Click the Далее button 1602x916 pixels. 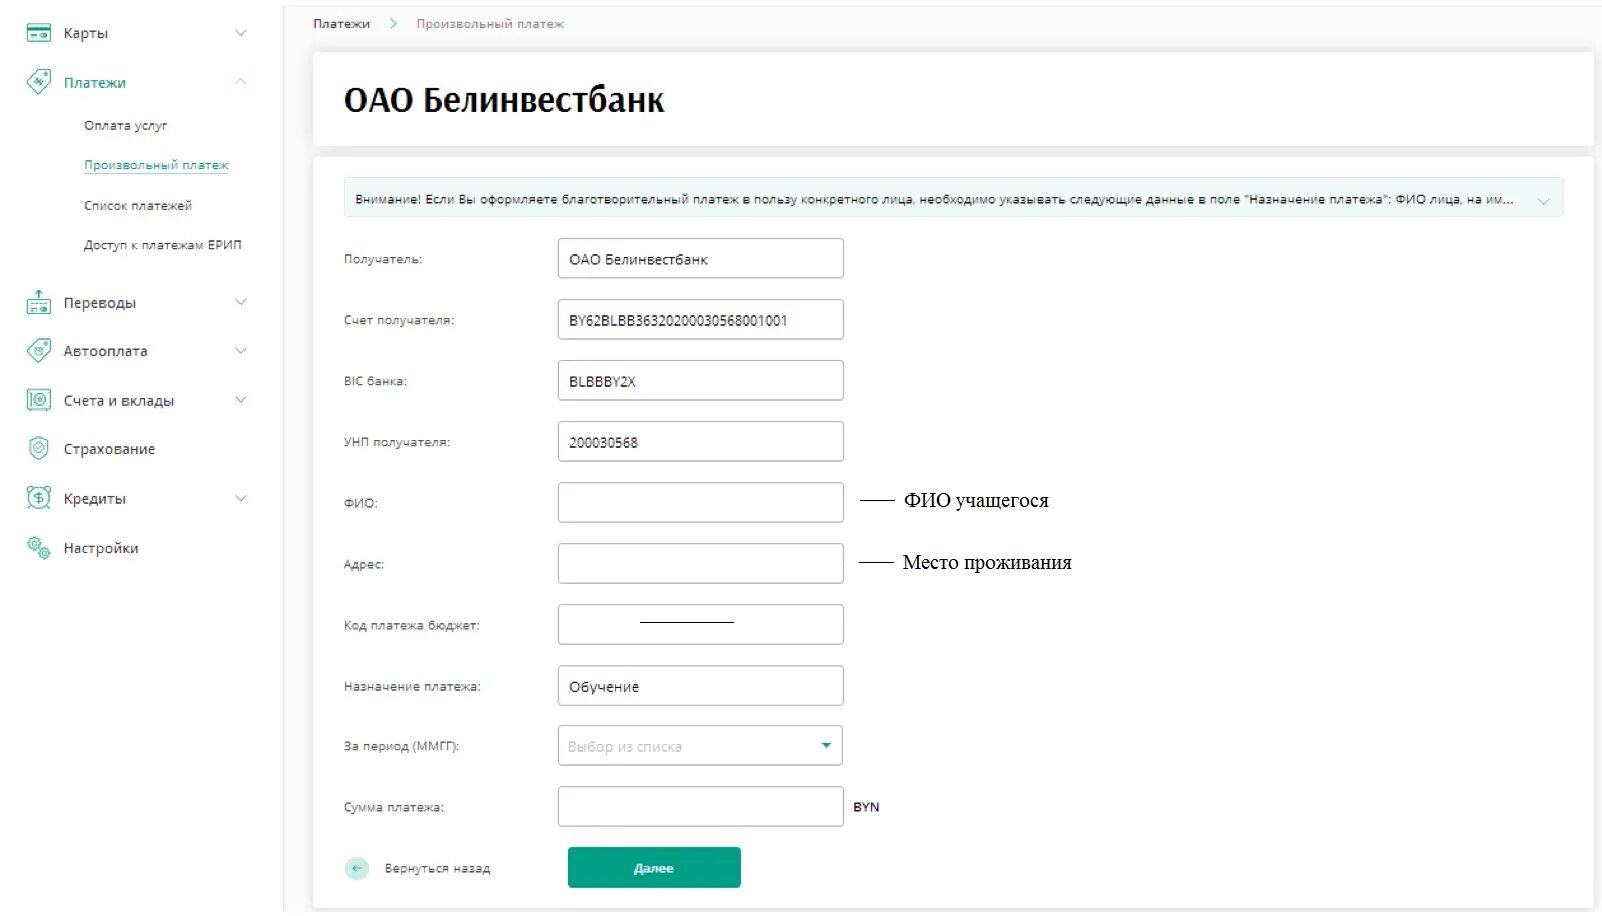[654, 868]
